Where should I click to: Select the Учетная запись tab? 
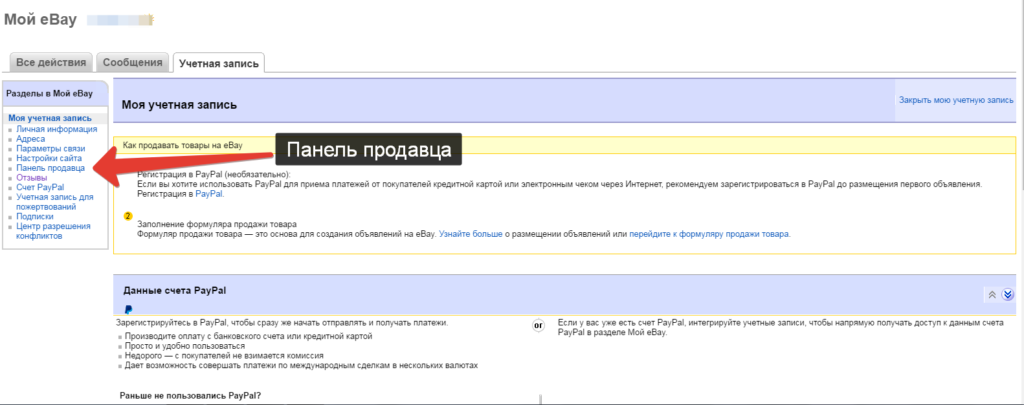point(219,63)
